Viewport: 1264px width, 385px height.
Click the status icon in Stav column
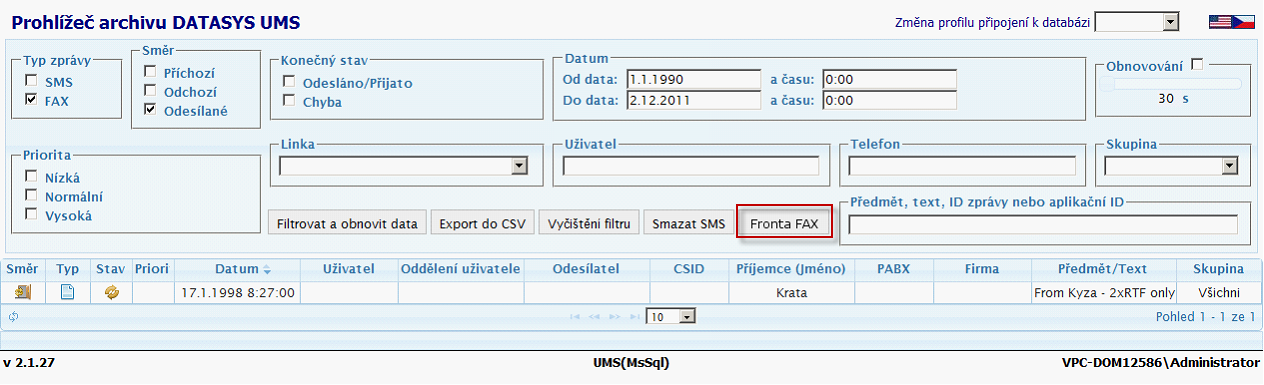click(x=112, y=292)
